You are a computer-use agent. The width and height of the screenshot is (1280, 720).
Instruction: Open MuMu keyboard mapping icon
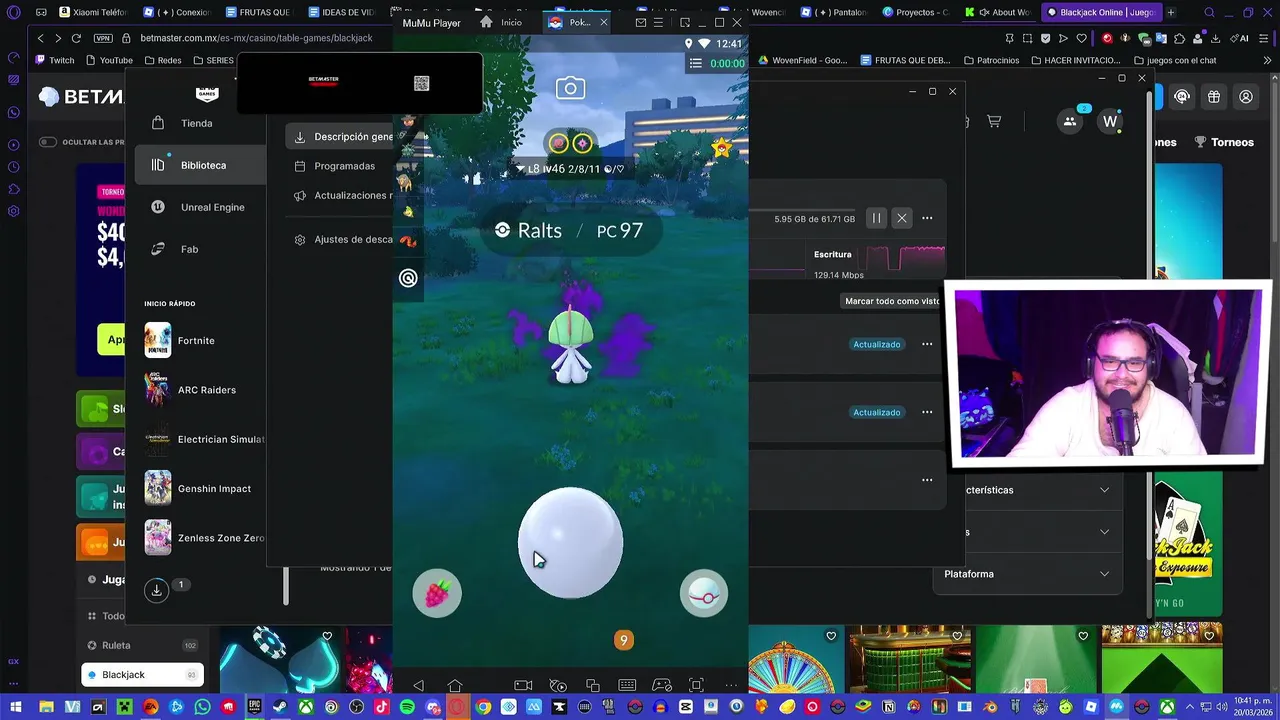627,685
